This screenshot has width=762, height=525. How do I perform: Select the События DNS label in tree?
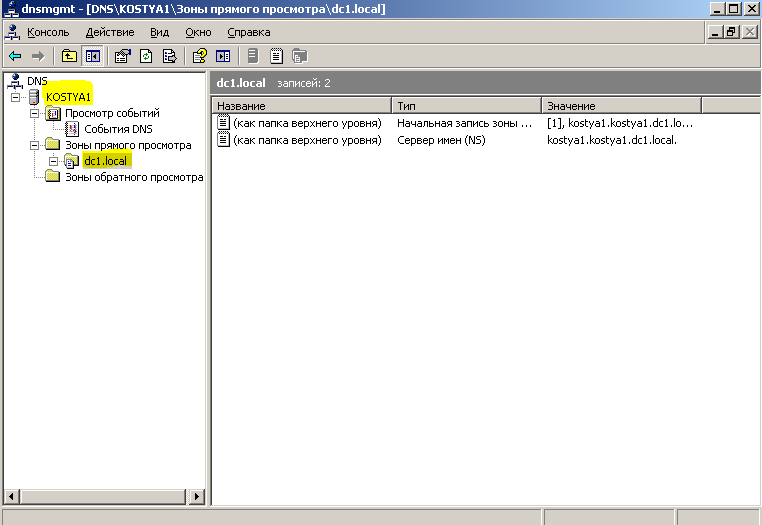(118, 129)
